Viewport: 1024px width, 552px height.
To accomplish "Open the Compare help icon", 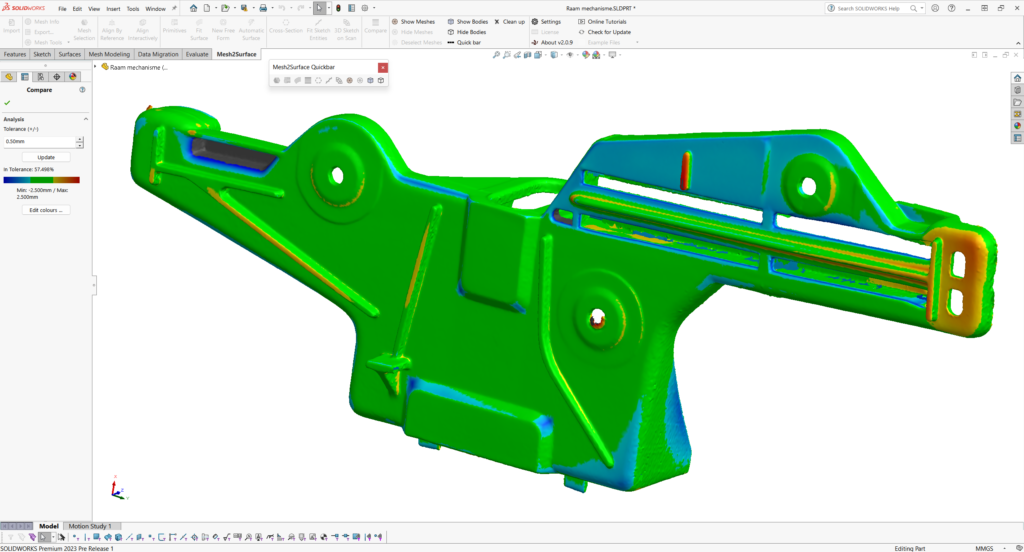I will coord(82,89).
